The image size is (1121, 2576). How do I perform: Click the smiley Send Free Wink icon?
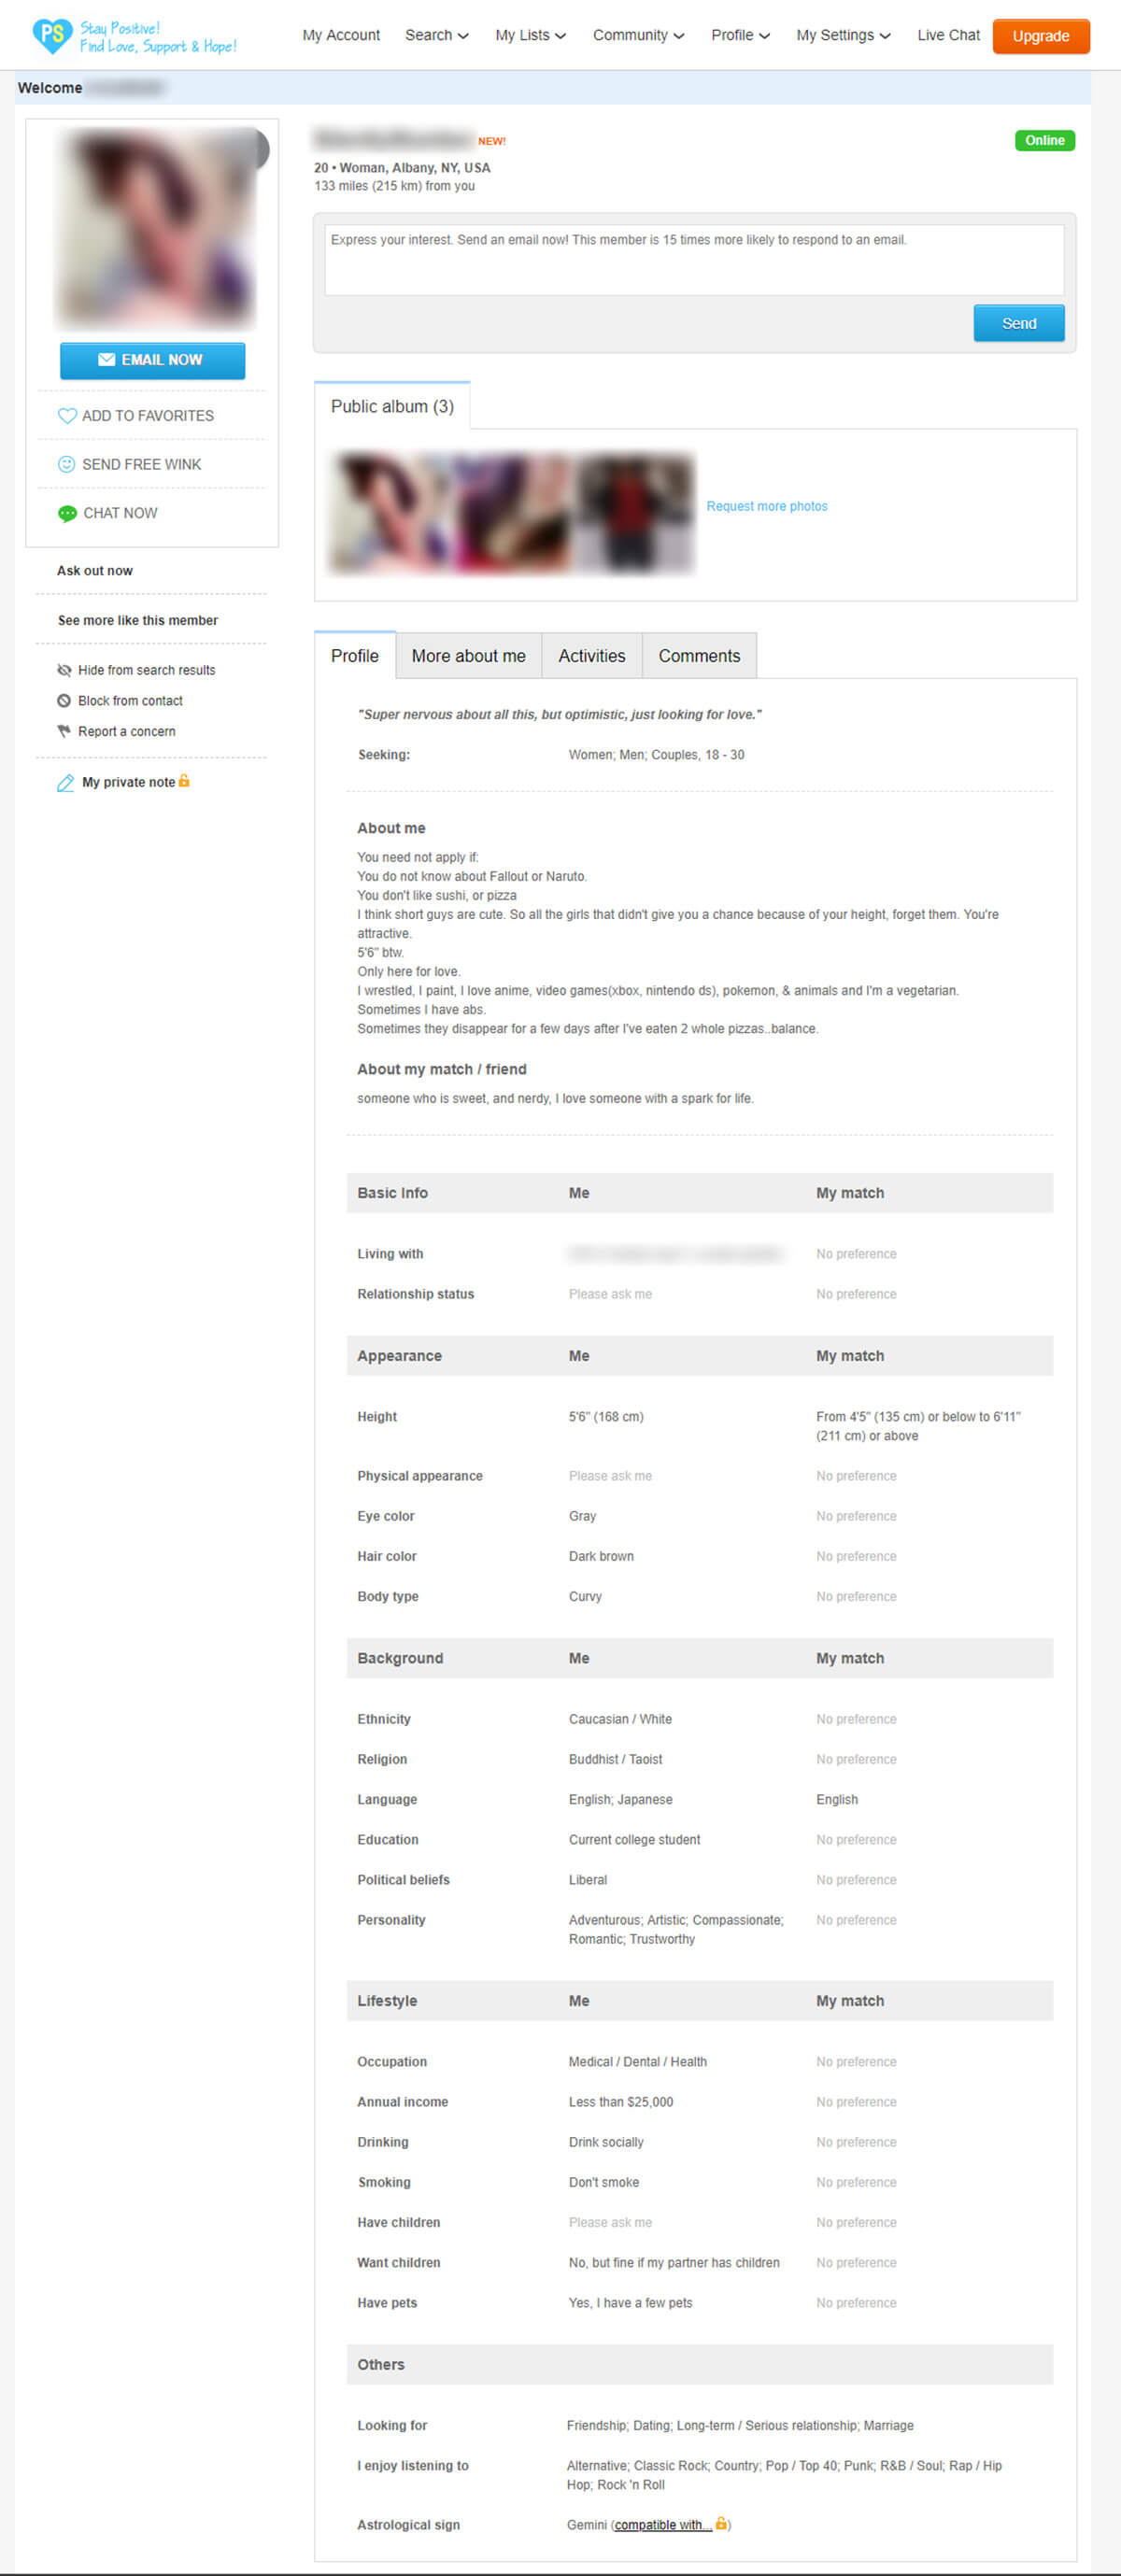click(x=67, y=464)
